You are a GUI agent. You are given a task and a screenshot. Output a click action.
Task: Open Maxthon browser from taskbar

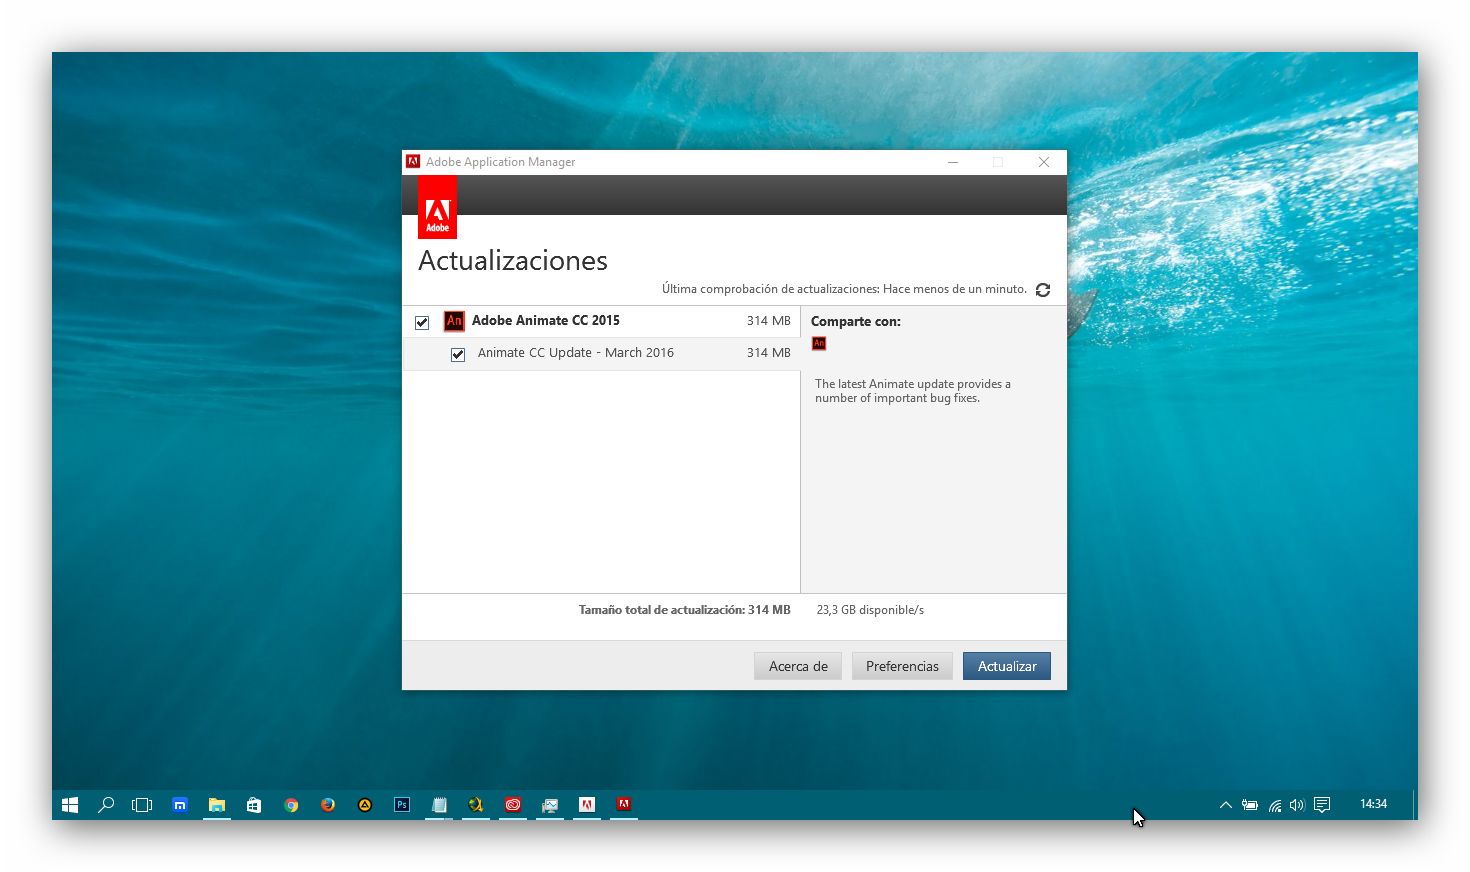pyautogui.click(x=180, y=805)
